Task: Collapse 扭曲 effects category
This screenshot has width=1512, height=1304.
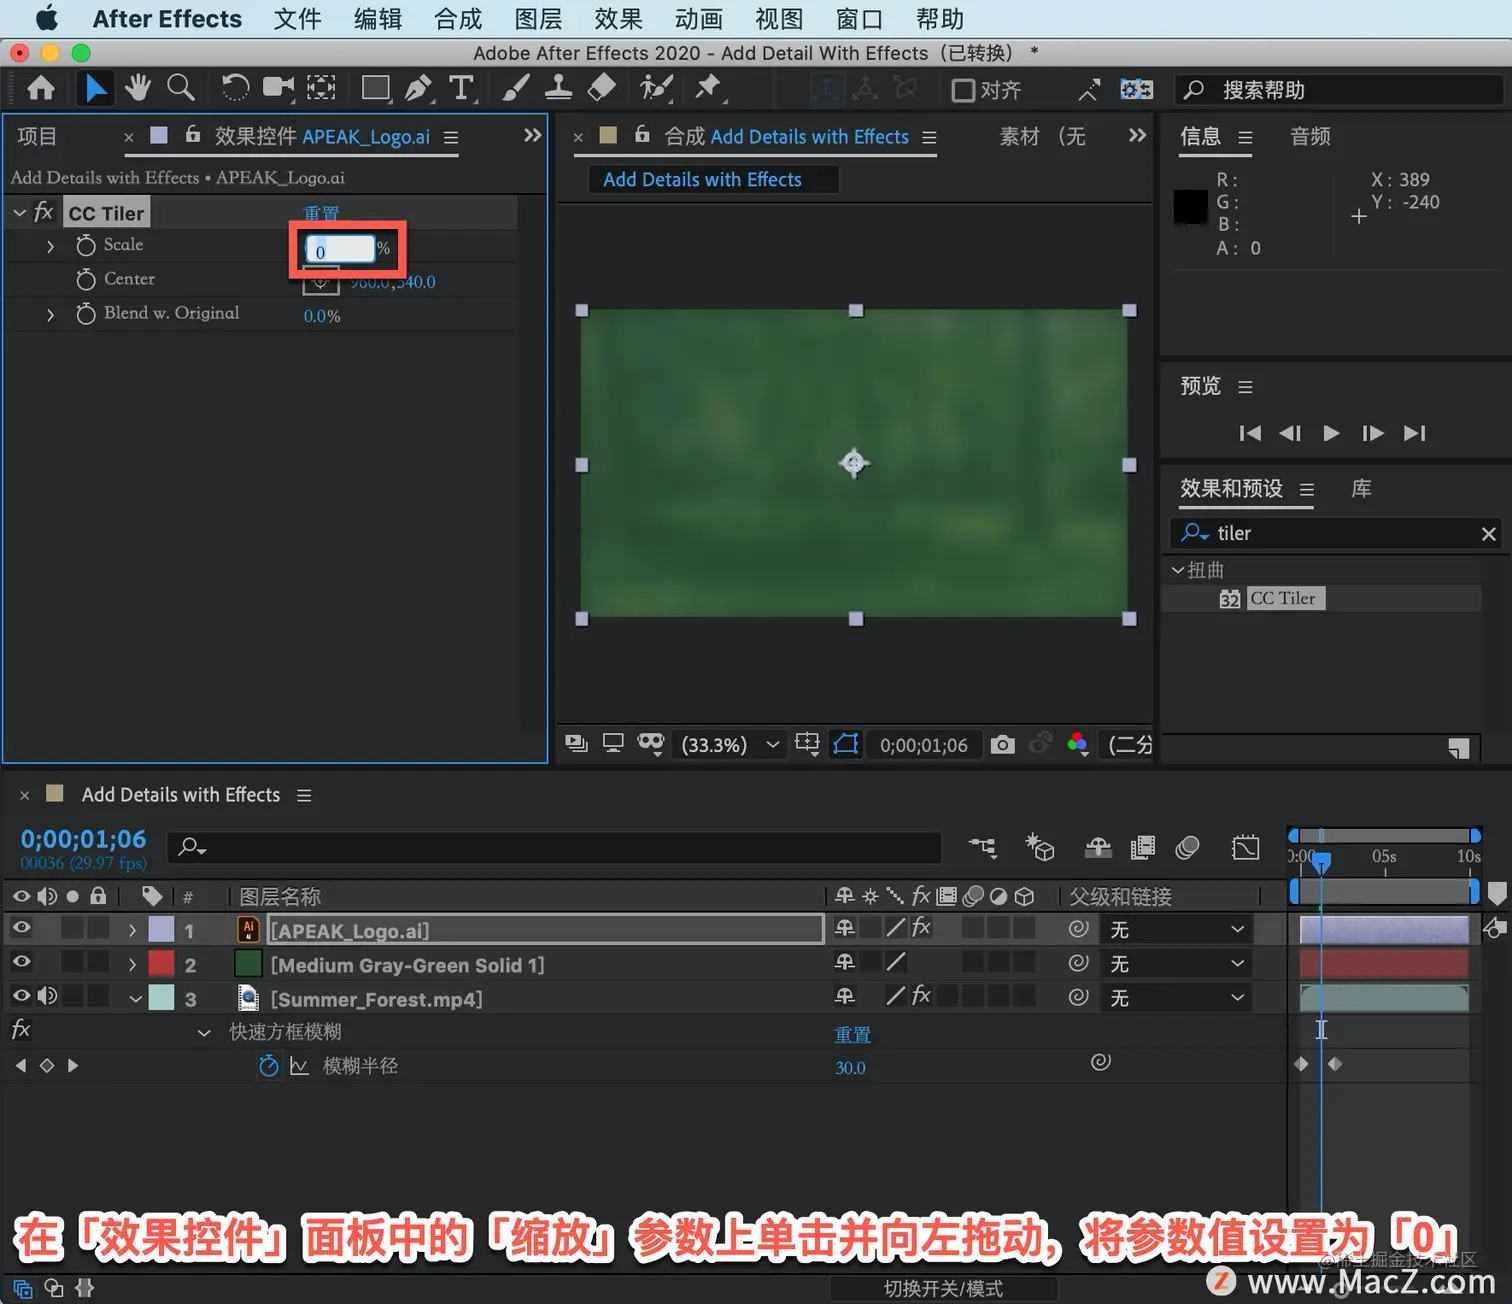Action: (x=1177, y=570)
